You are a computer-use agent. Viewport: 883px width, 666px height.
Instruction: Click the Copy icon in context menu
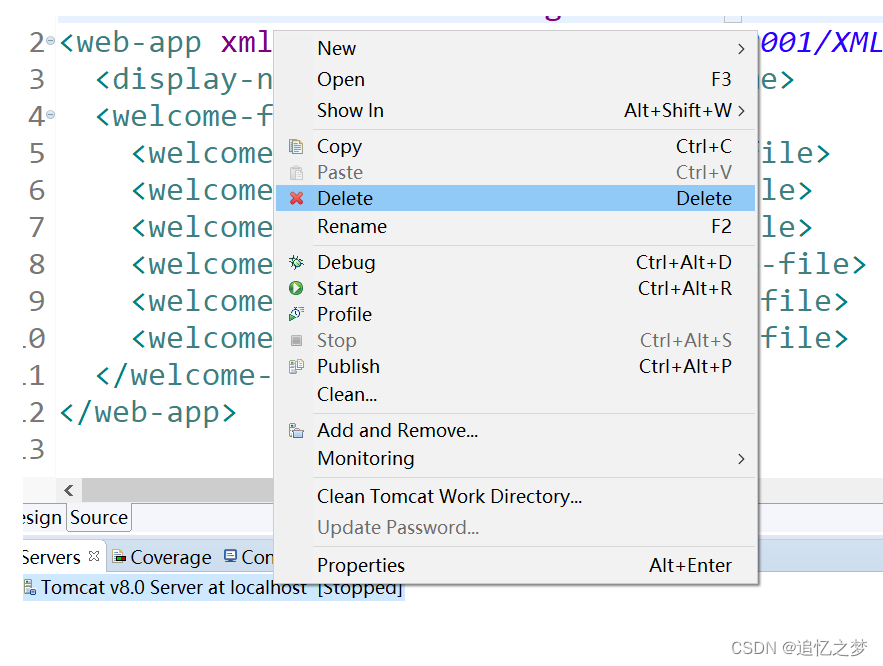[296, 147]
